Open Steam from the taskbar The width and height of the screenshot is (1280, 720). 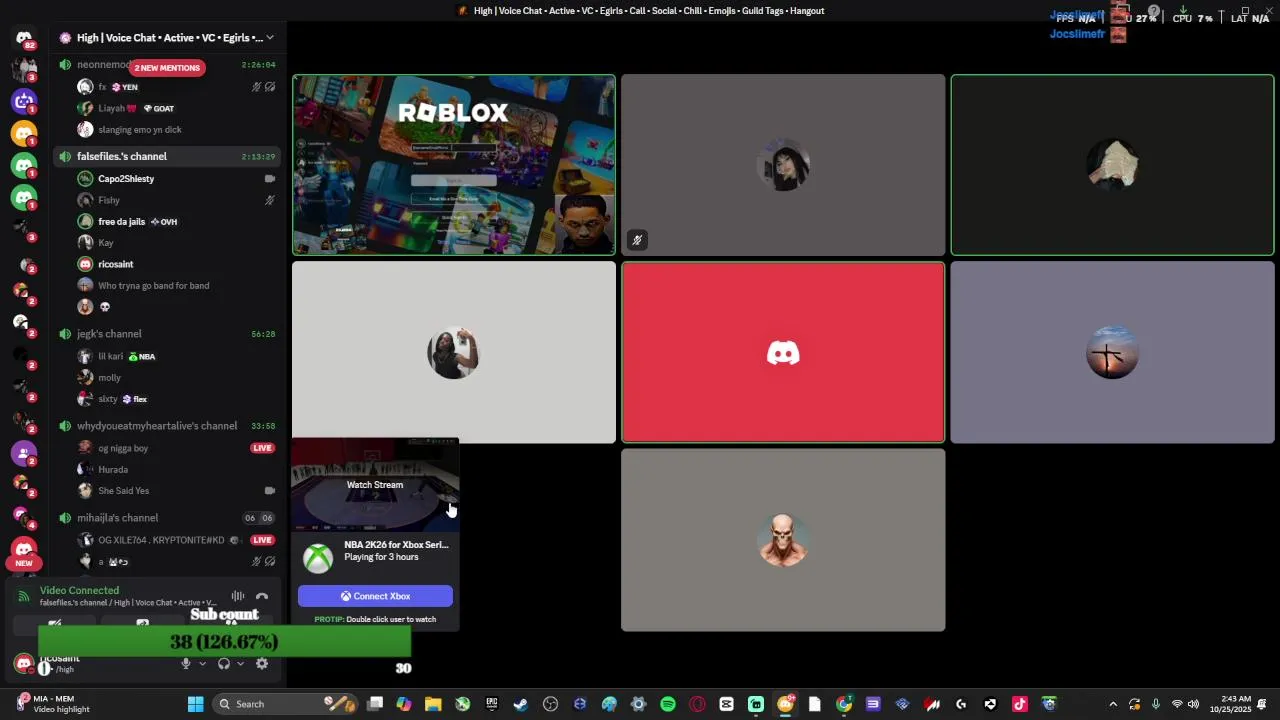pos(520,704)
